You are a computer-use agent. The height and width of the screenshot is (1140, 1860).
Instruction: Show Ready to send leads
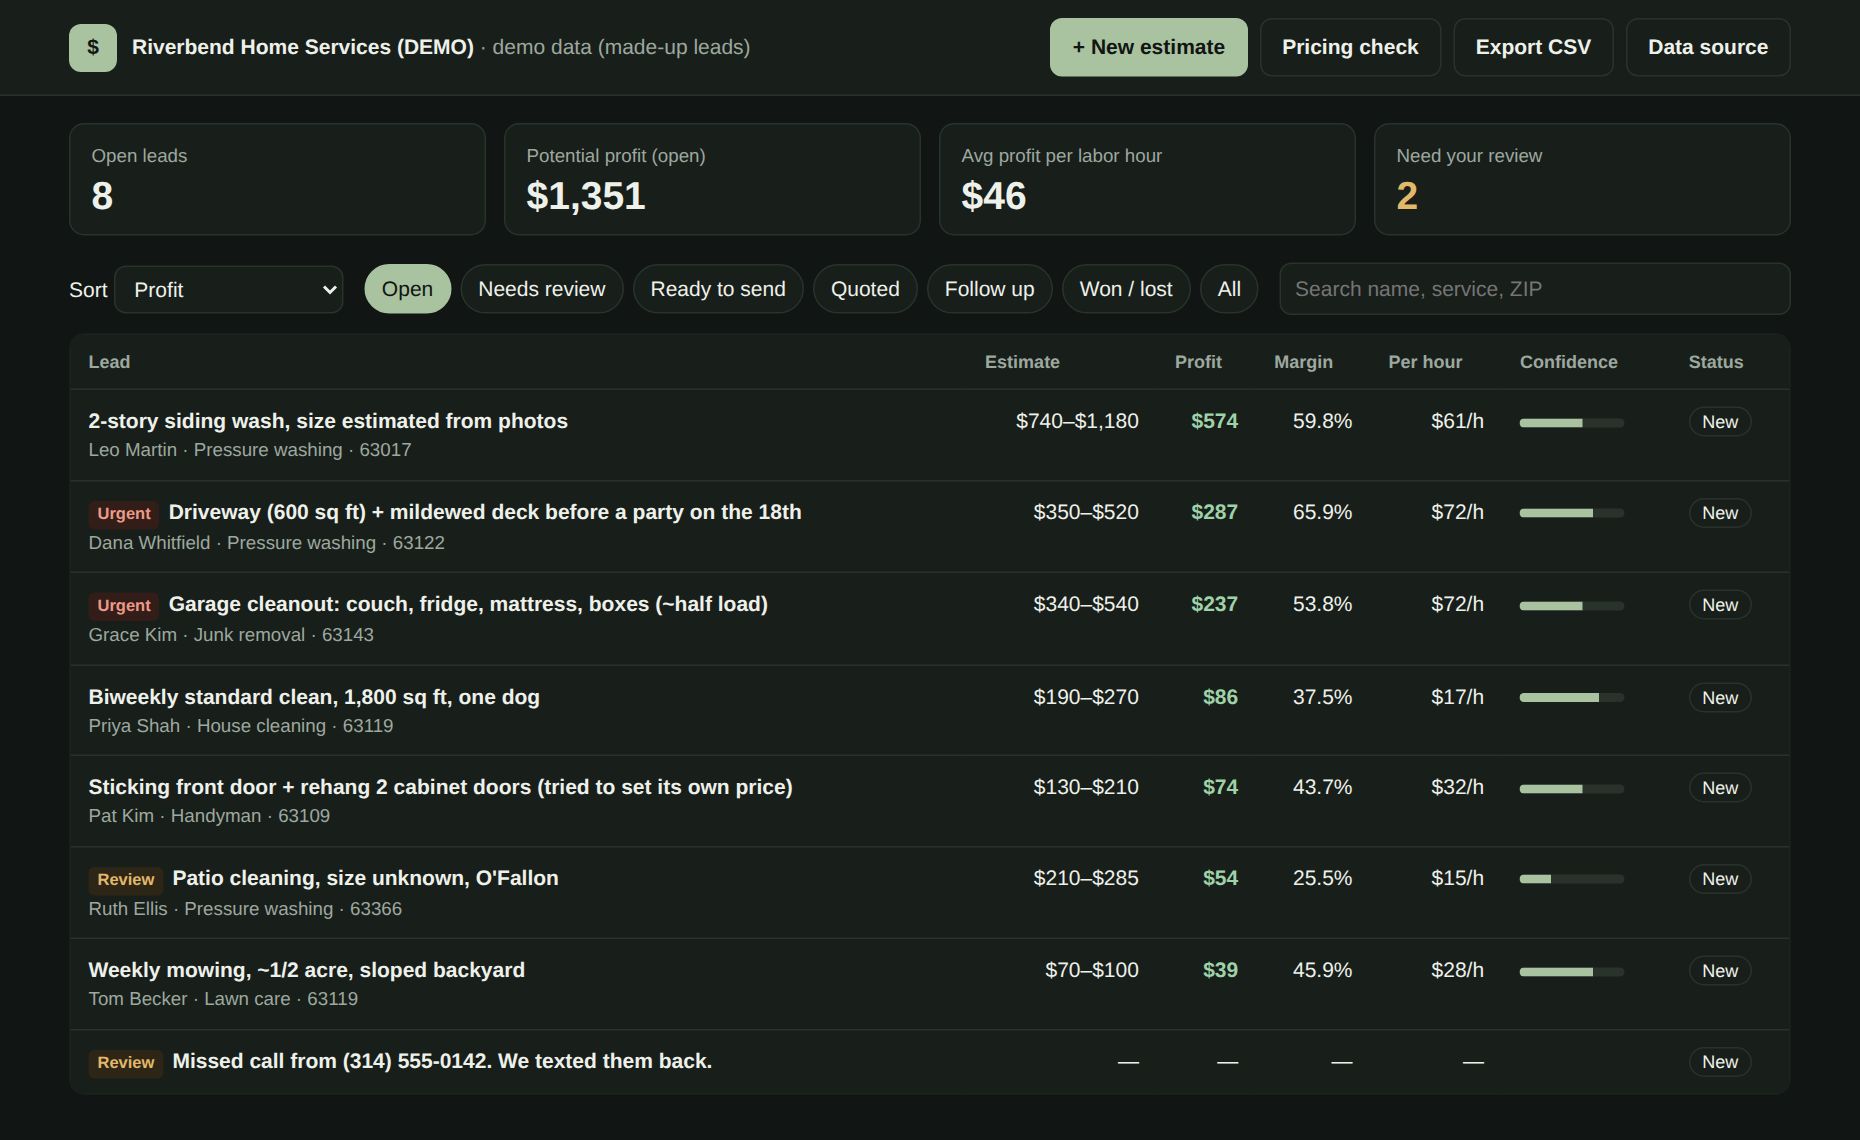tap(718, 289)
